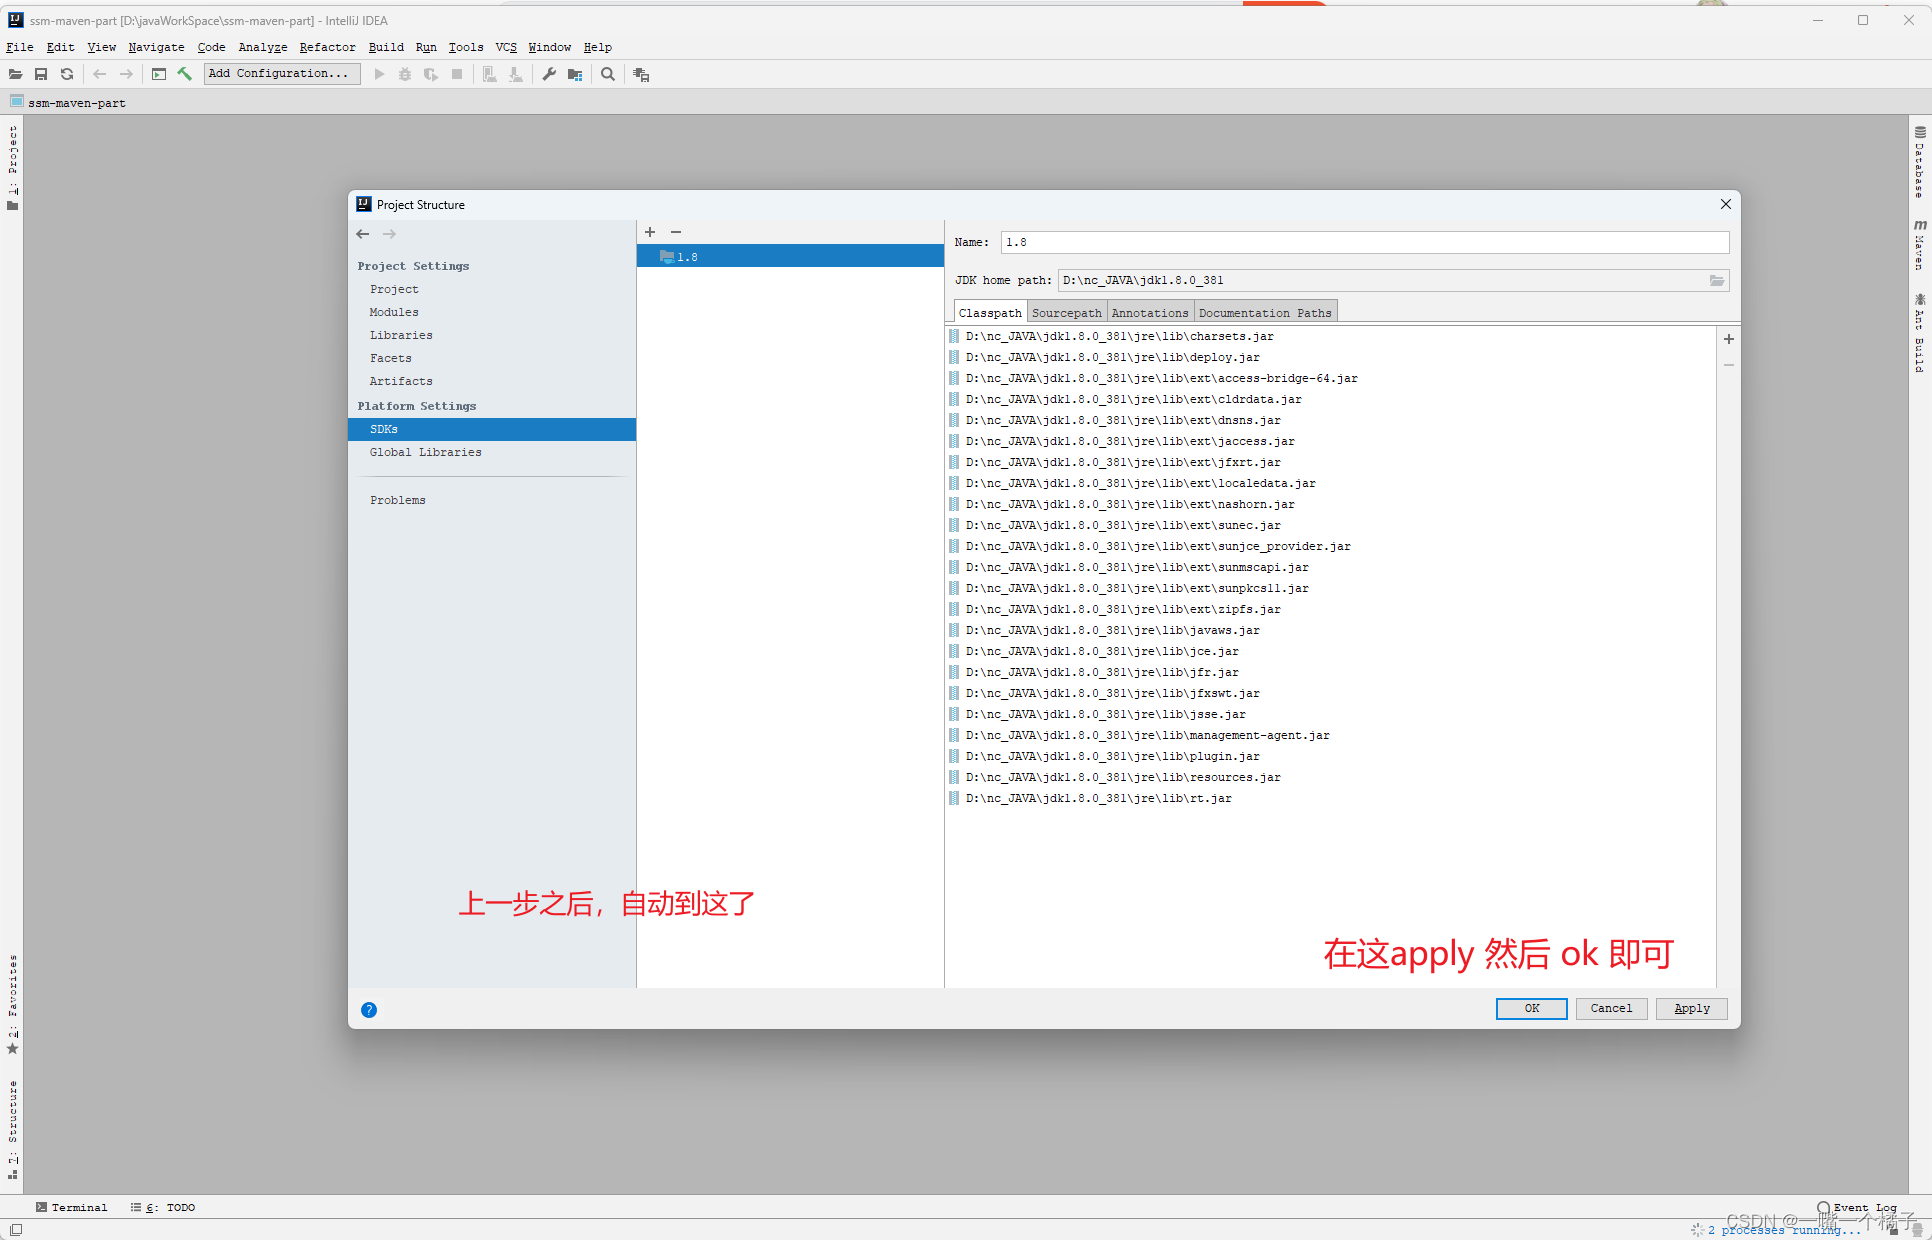Open the Navigate menu

click(x=156, y=47)
